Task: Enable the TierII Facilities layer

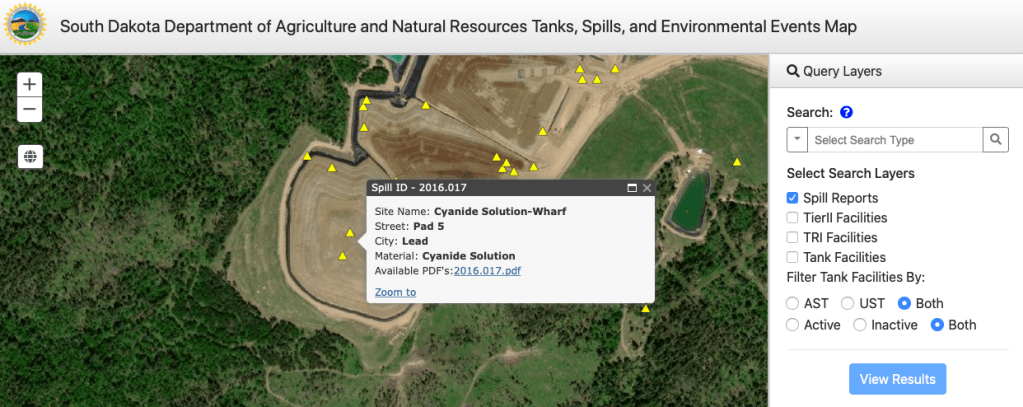Action: pos(793,217)
